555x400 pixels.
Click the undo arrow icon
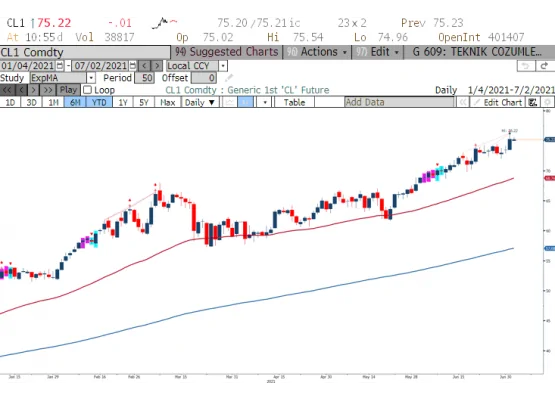(x=526, y=66)
